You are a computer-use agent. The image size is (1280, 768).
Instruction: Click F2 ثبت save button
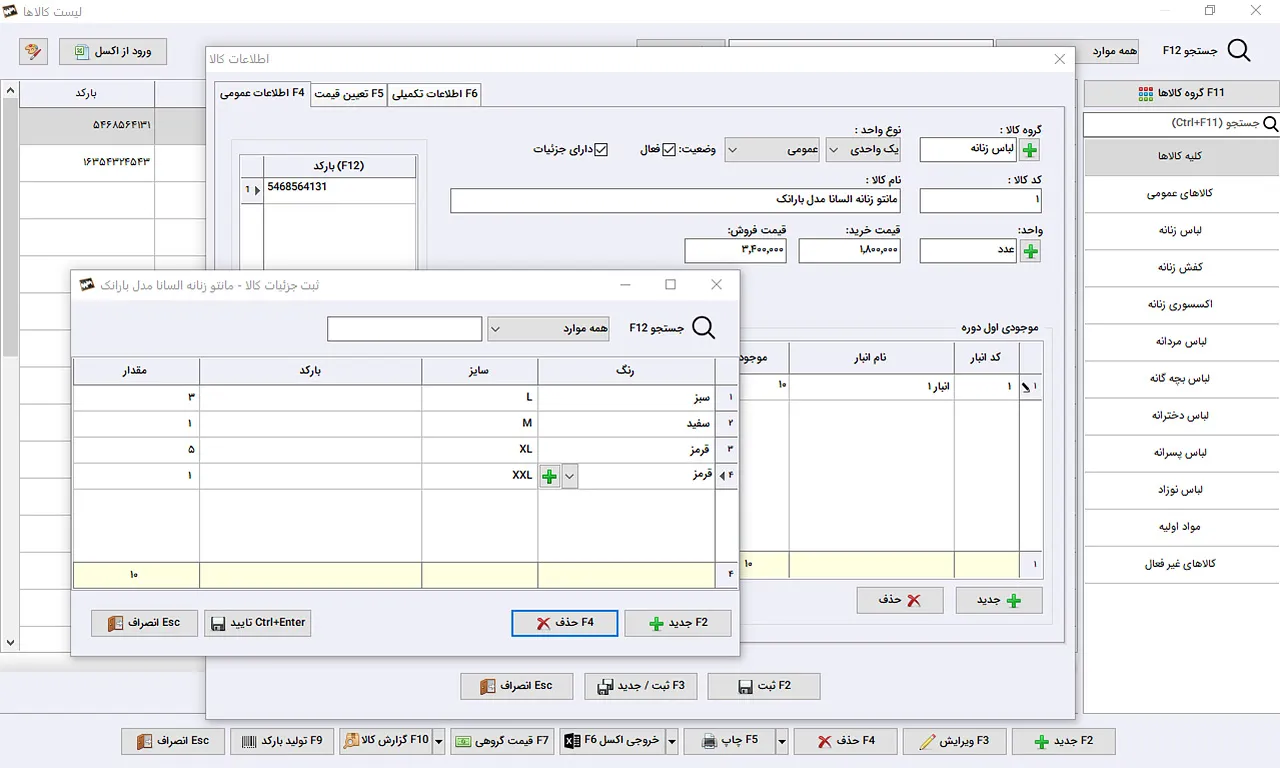point(764,686)
